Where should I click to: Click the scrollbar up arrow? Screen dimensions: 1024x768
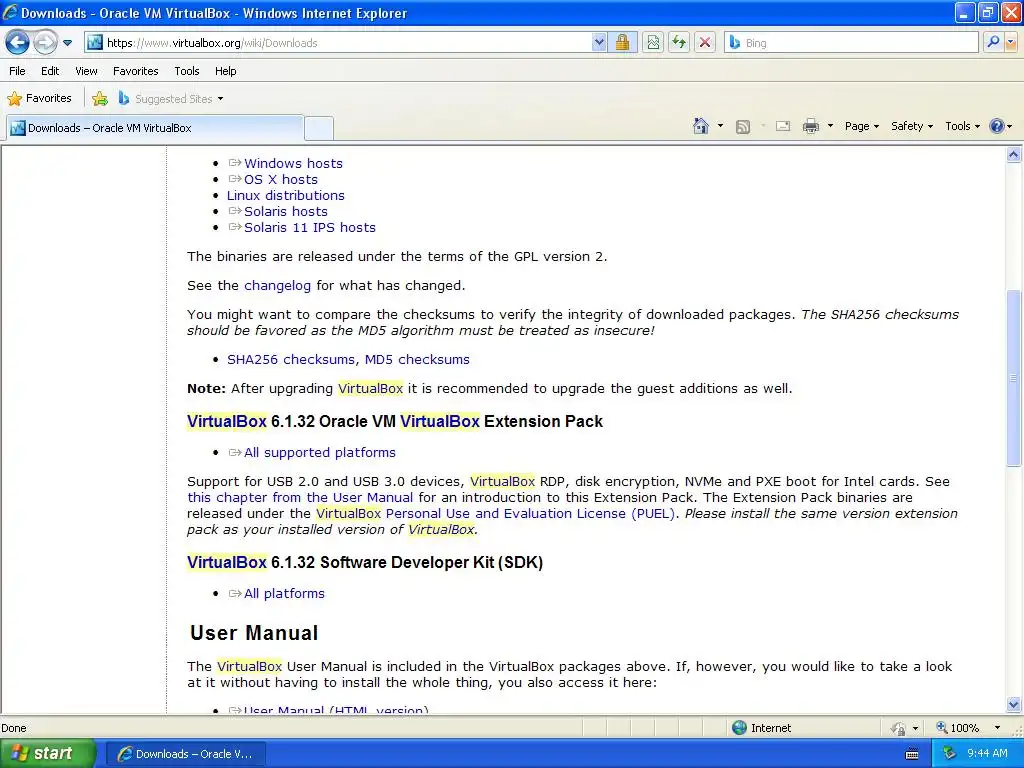click(1014, 155)
